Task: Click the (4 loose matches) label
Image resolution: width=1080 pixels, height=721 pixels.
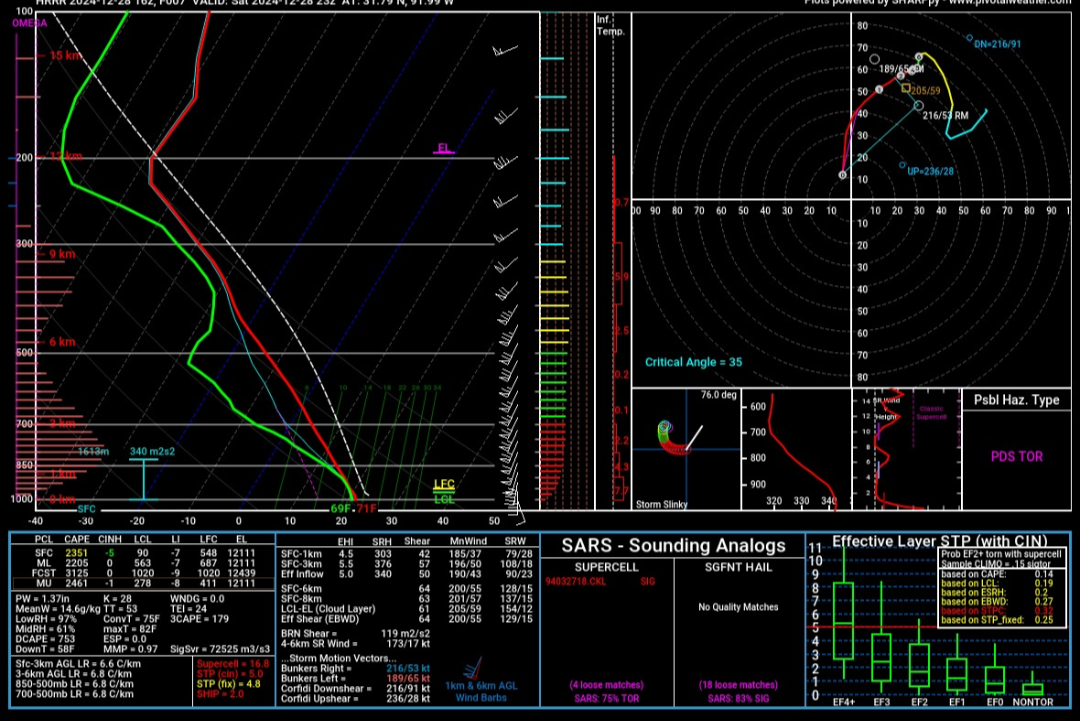Action: [606, 685]
